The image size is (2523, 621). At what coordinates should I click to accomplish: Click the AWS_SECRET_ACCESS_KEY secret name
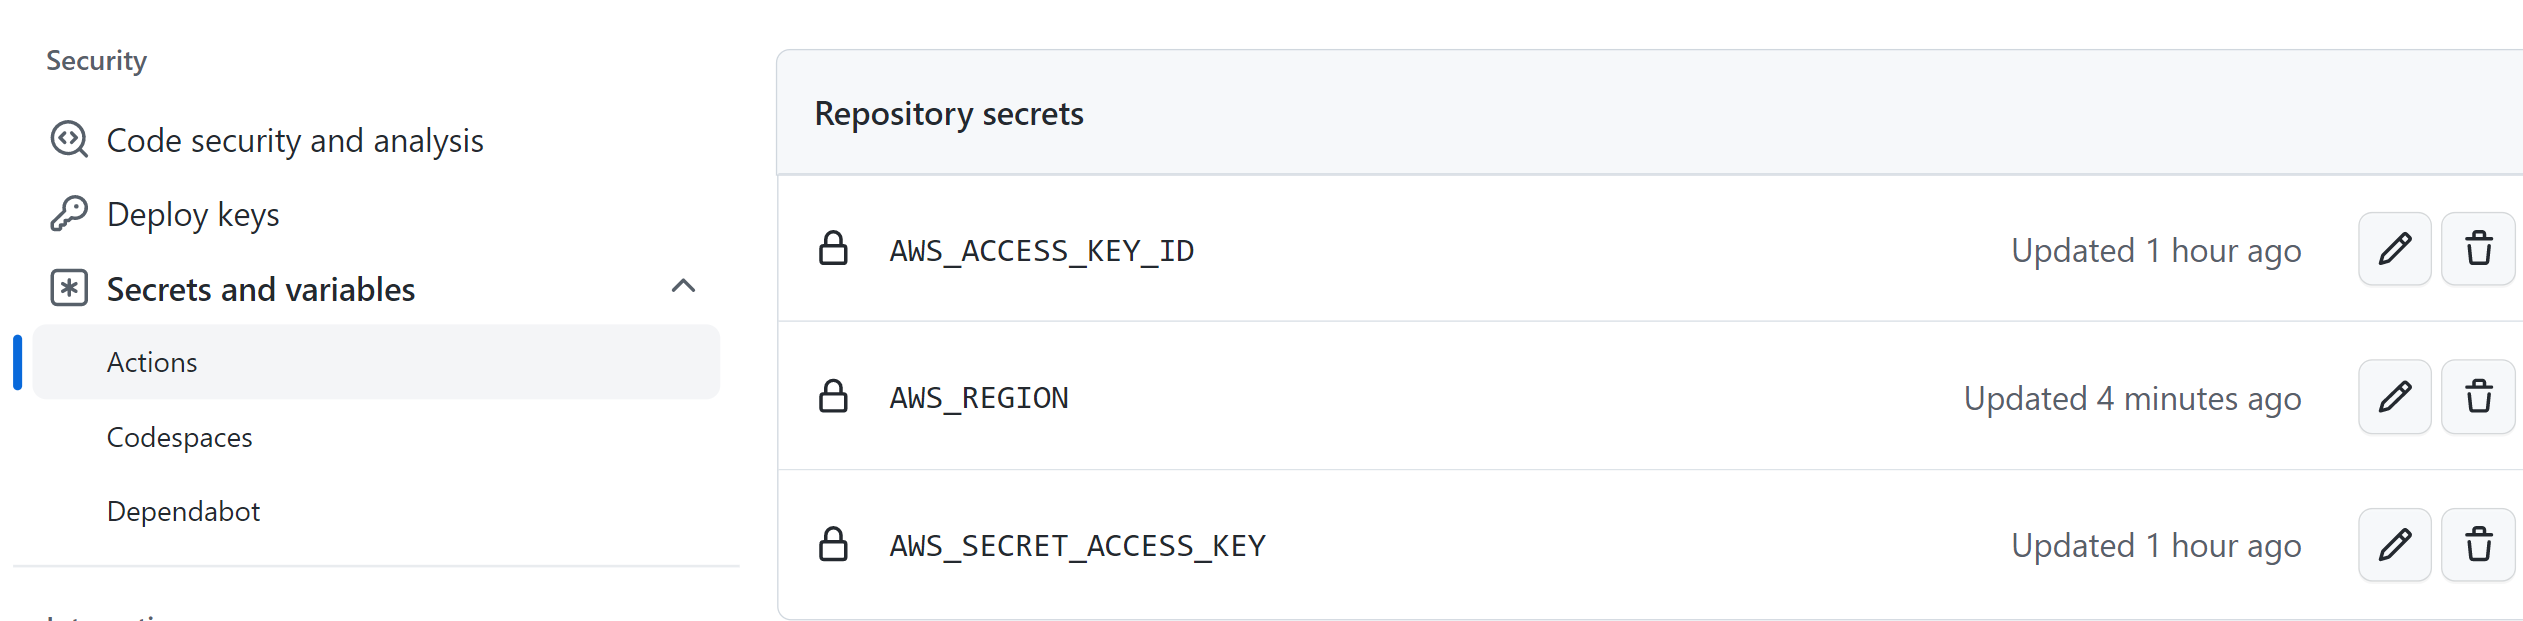click(x=1078, y=546)
